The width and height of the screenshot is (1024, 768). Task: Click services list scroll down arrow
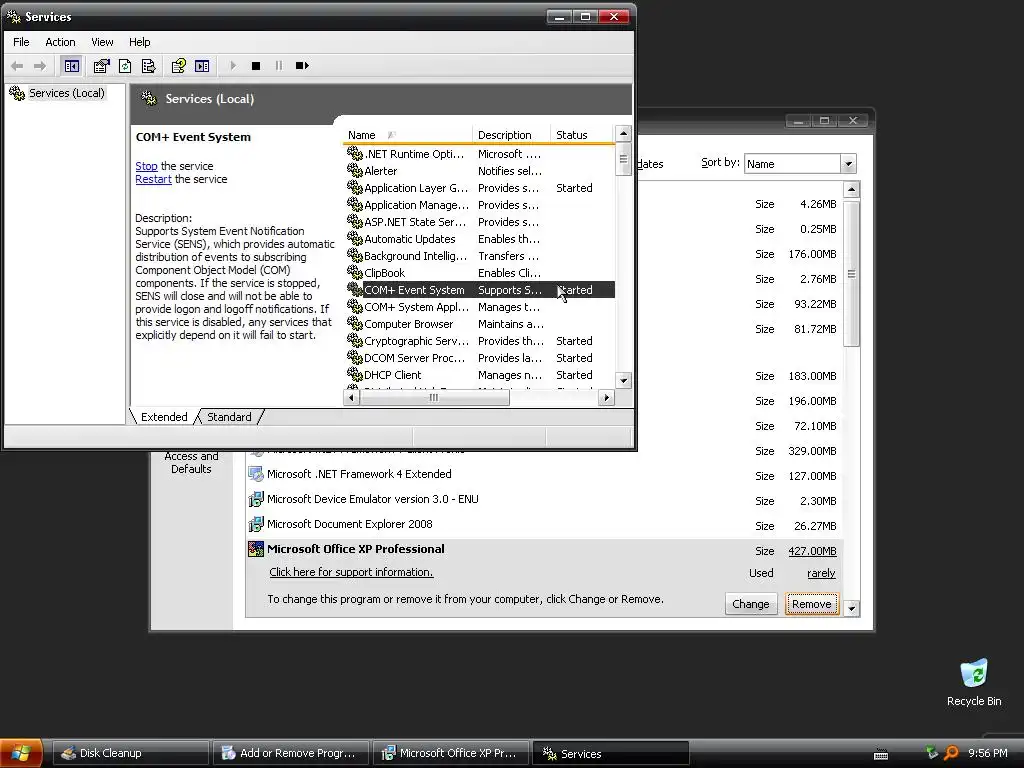[624, 380]
